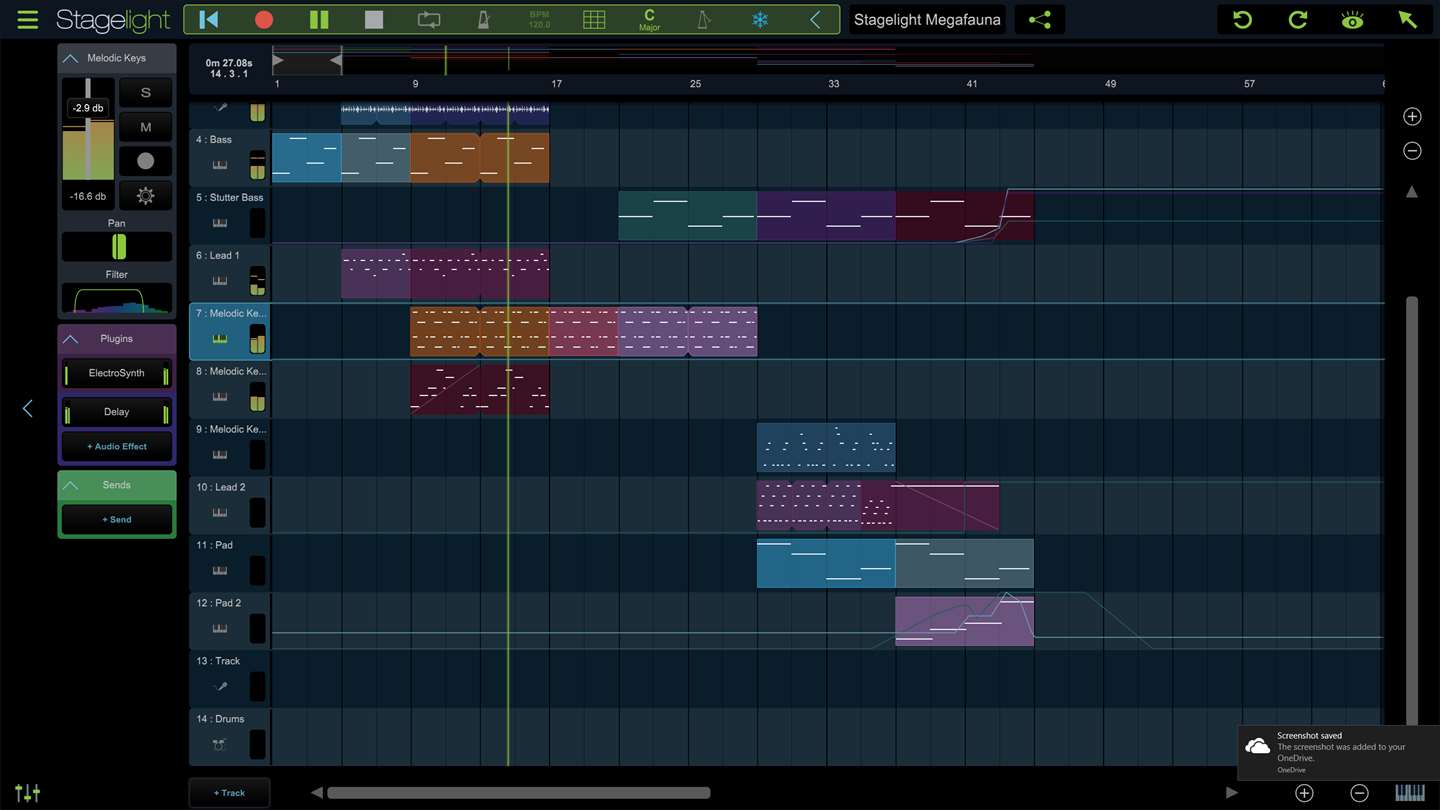Collapse the left sidebar with the blue chevron
The height and width of the screenshot is (810, 1440).
(27, 408)
